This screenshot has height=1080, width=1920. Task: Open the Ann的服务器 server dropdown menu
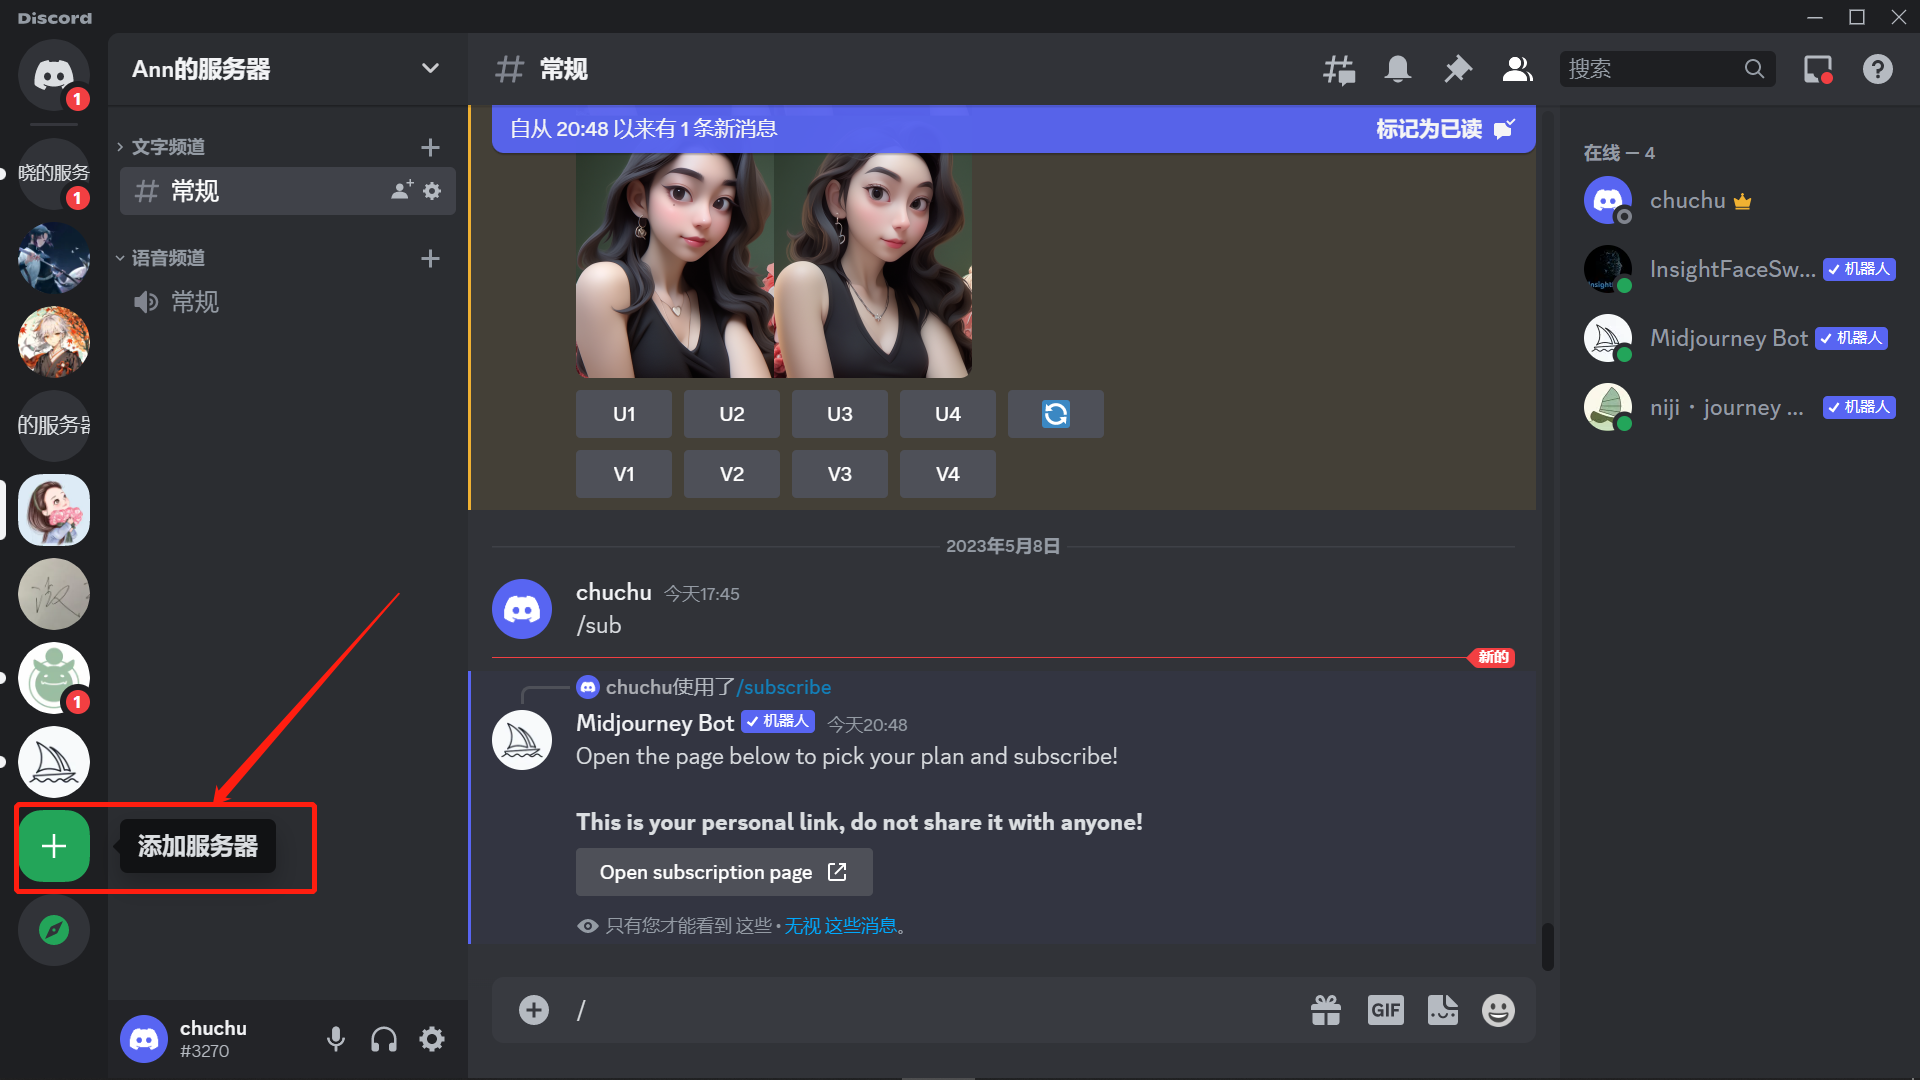[430, 69]
